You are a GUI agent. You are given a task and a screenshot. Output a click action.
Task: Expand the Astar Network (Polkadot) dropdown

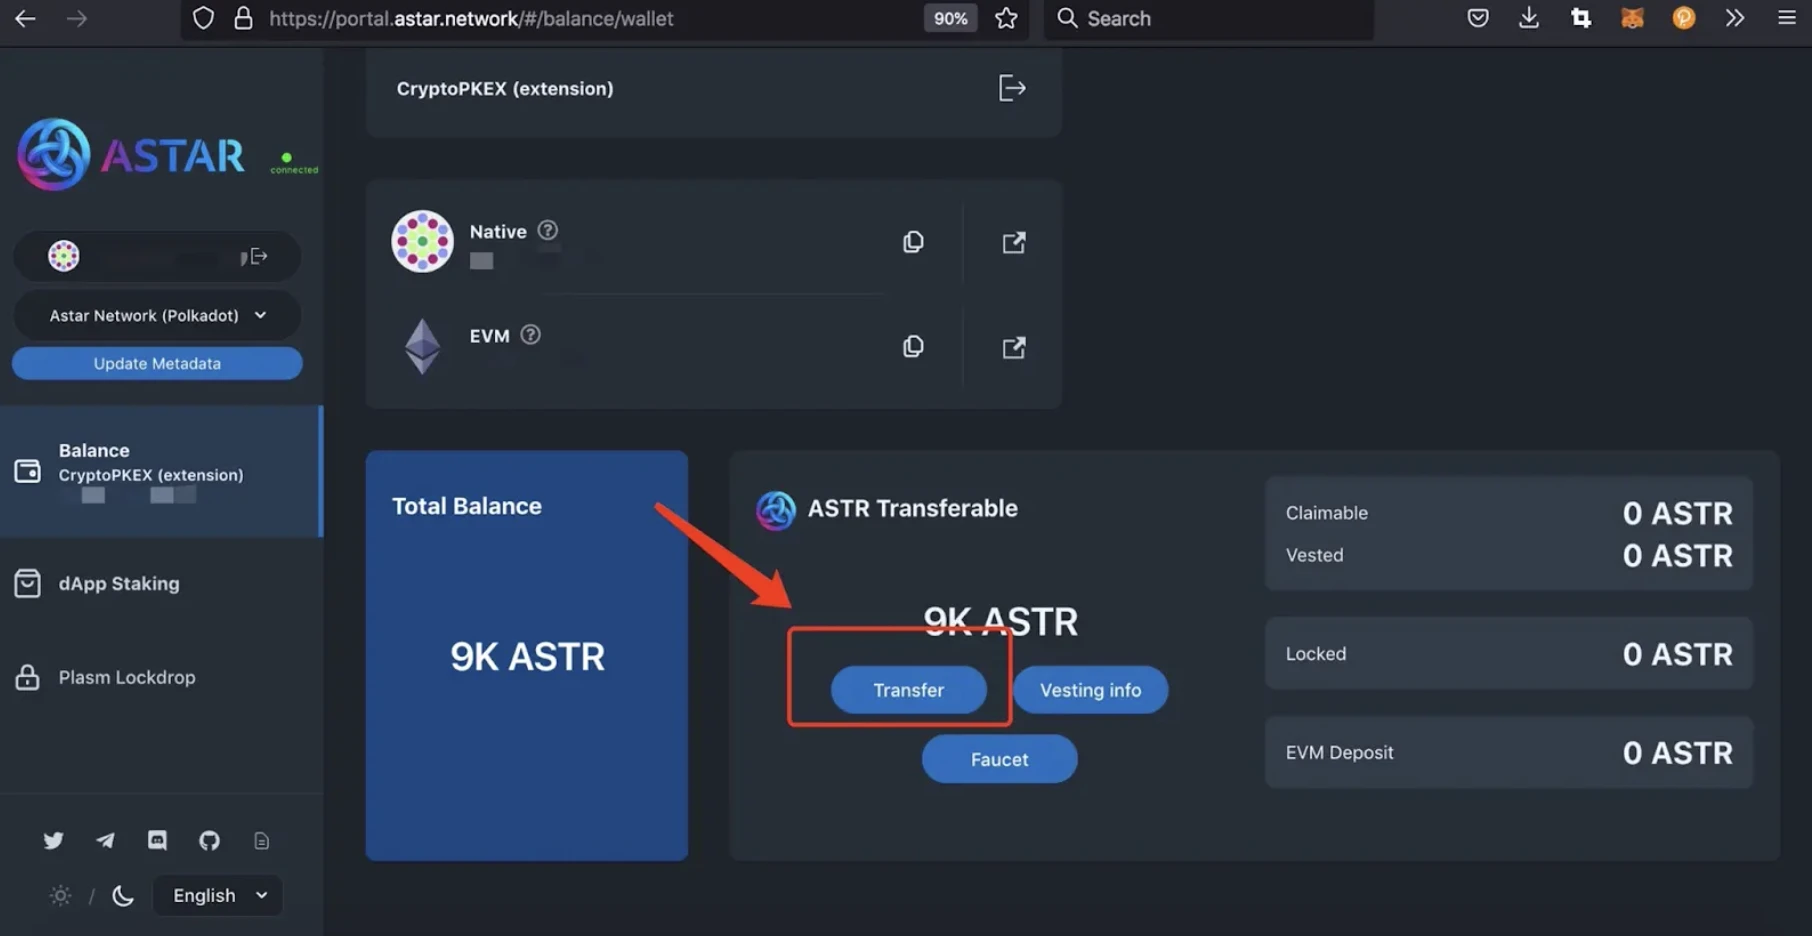pyautogui.click(x=157, y=315)
